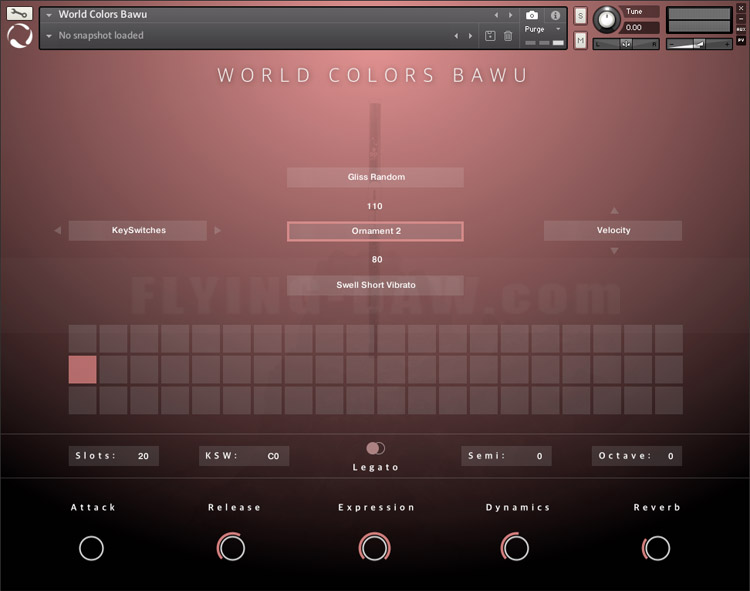Click the KSW C0 value field
750x591 pixels.
244,456
